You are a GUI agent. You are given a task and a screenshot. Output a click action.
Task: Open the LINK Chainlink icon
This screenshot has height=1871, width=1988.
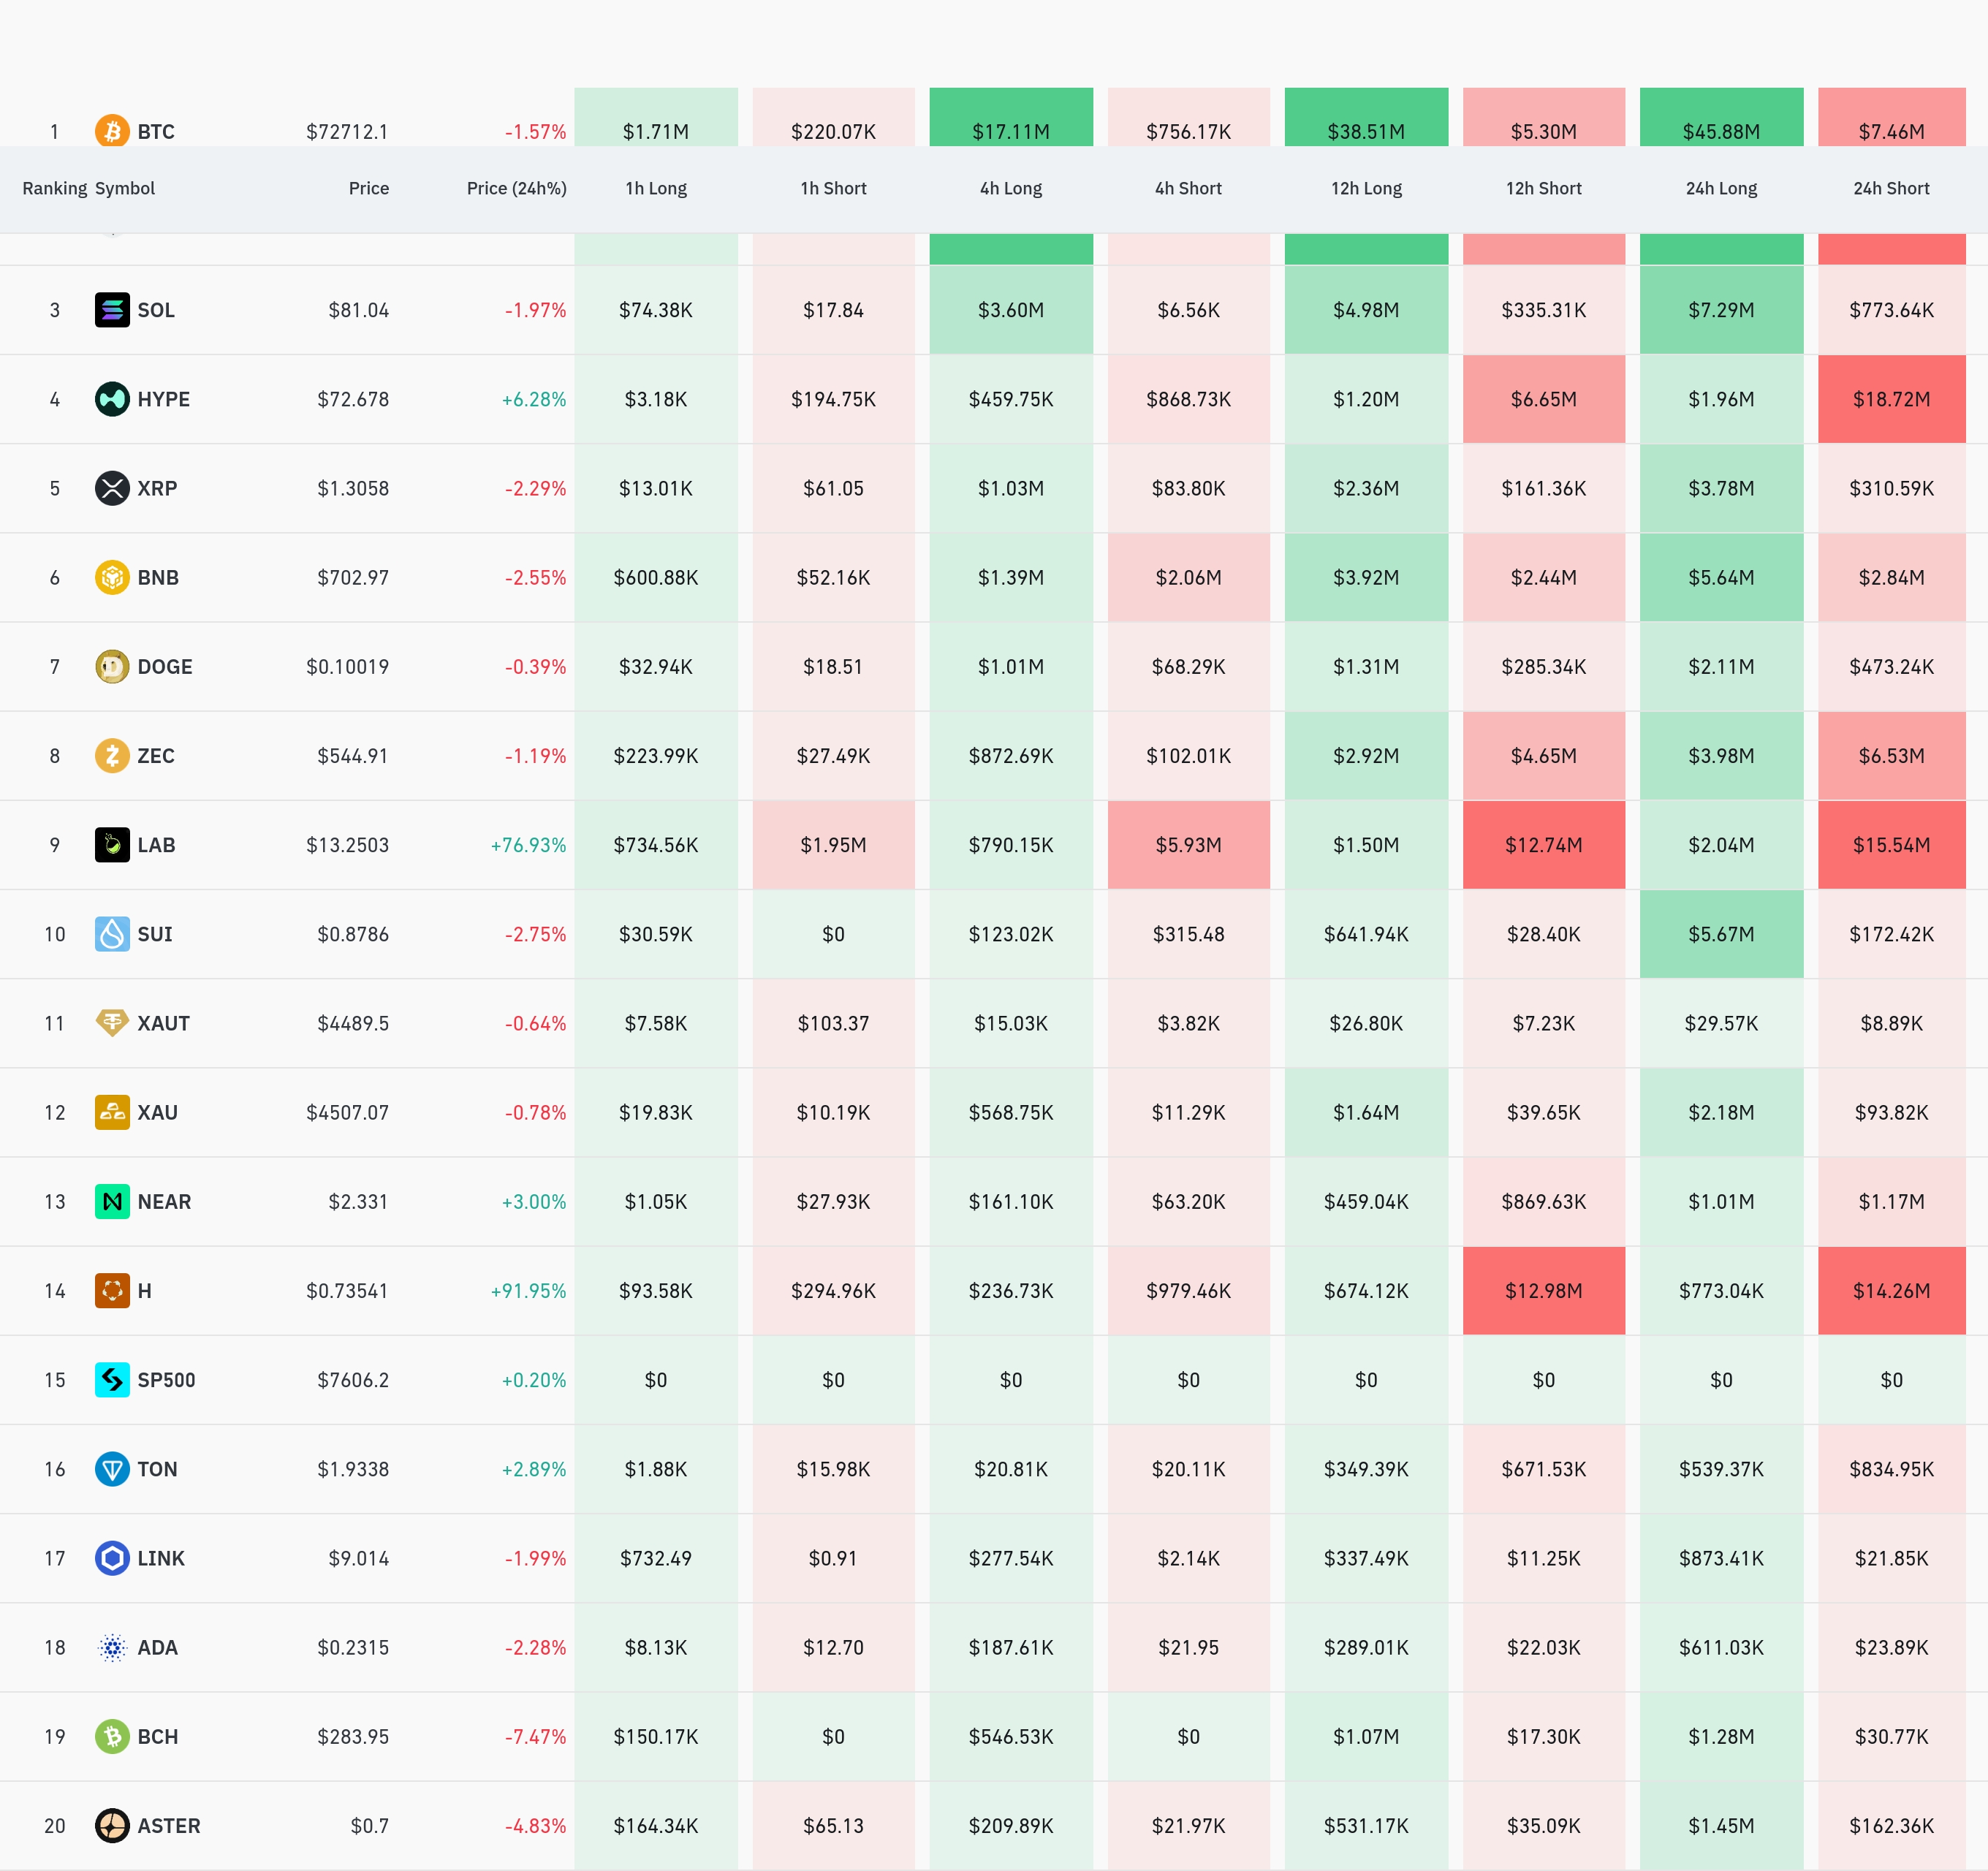[x=112, y=1558]
